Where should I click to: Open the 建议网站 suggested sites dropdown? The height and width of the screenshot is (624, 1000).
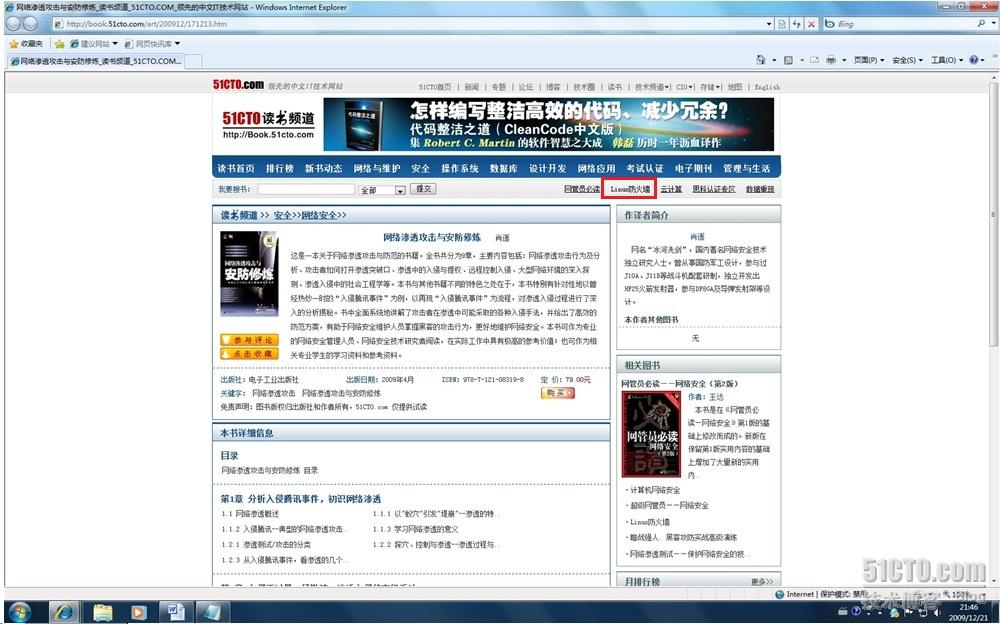[94, 43]
